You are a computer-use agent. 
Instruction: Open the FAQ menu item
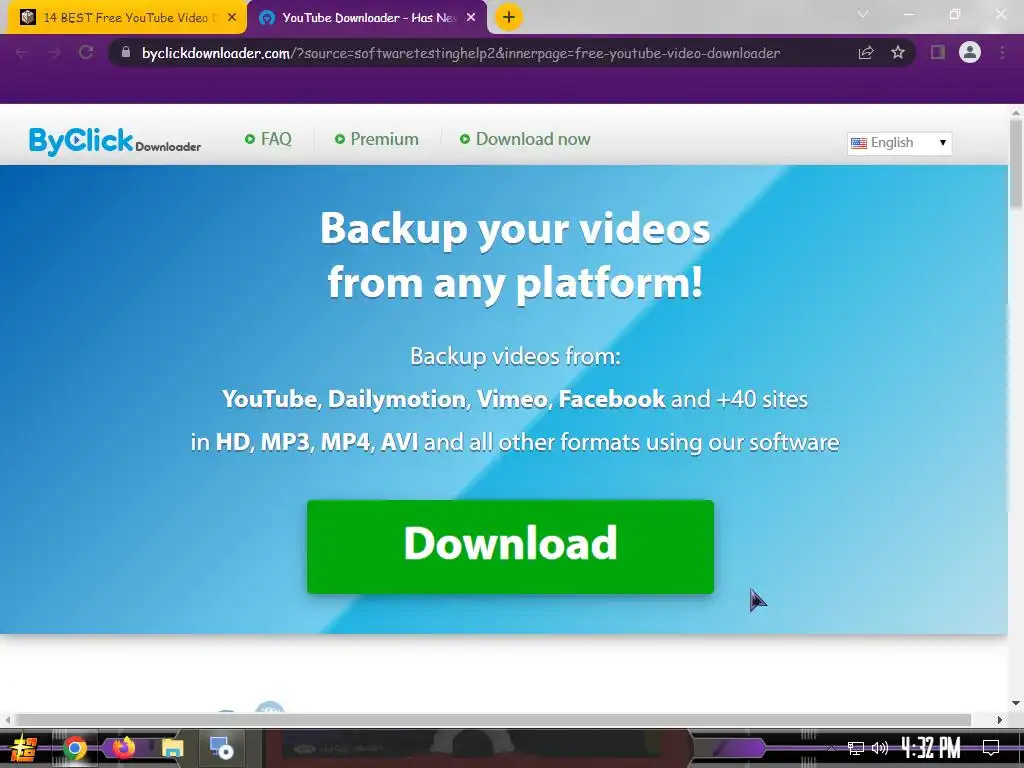point(268,139)
